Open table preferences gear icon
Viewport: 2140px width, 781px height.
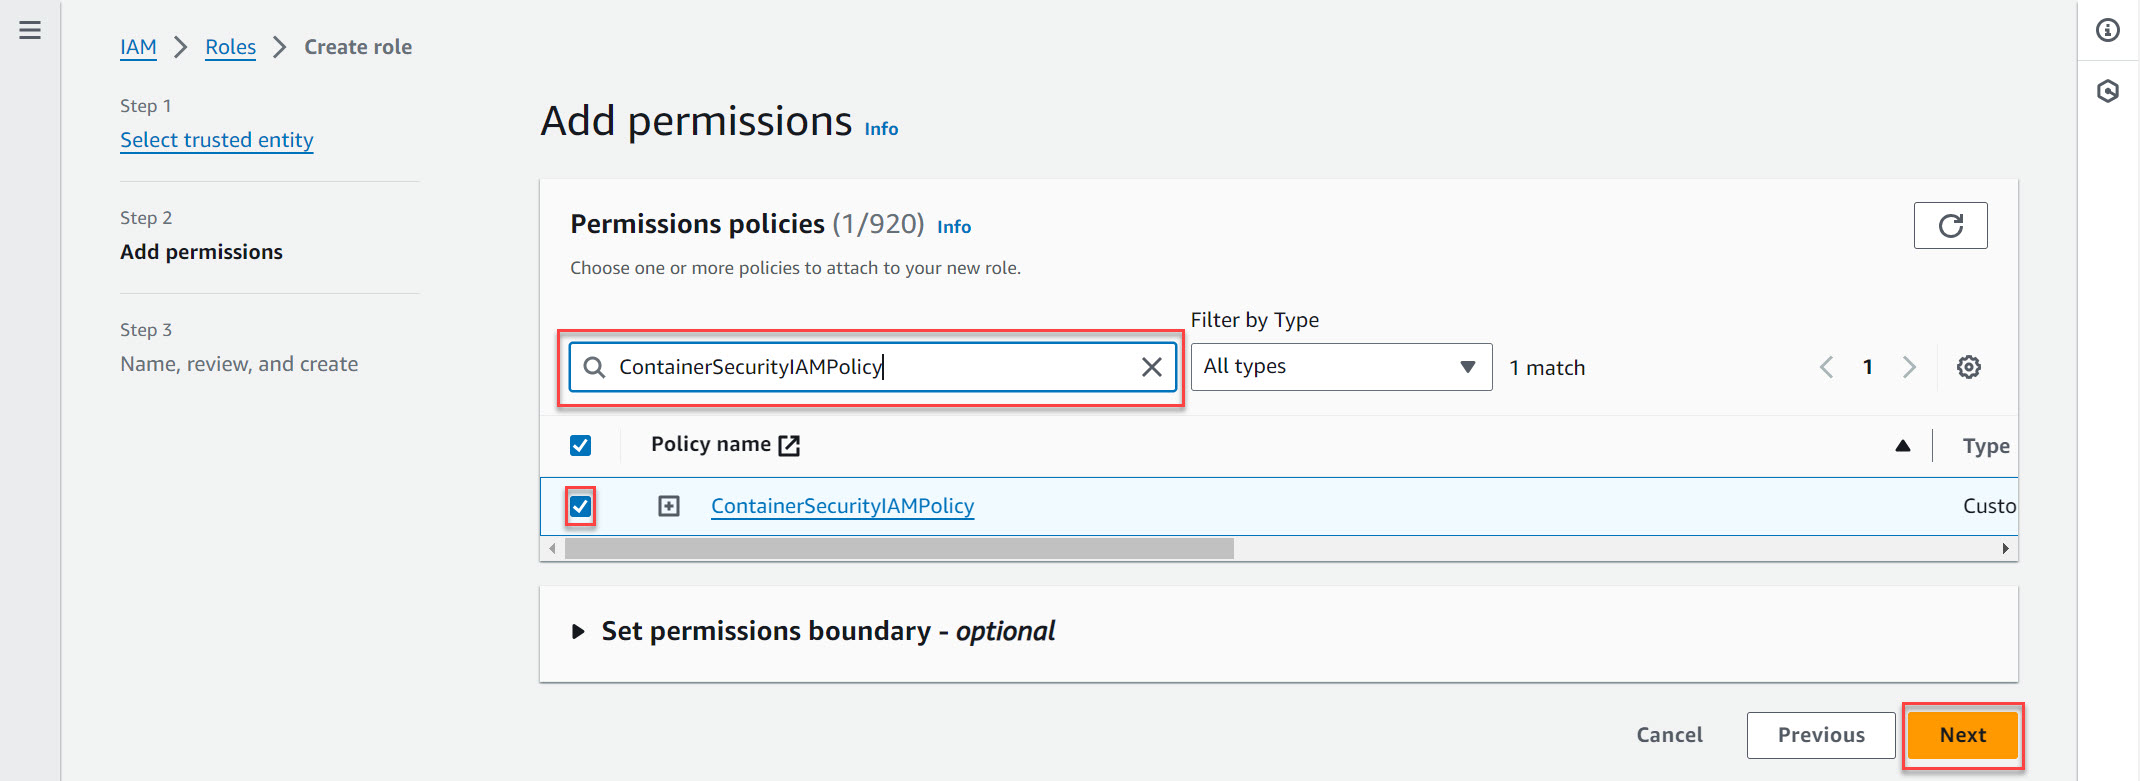(x=1968, y=367)
